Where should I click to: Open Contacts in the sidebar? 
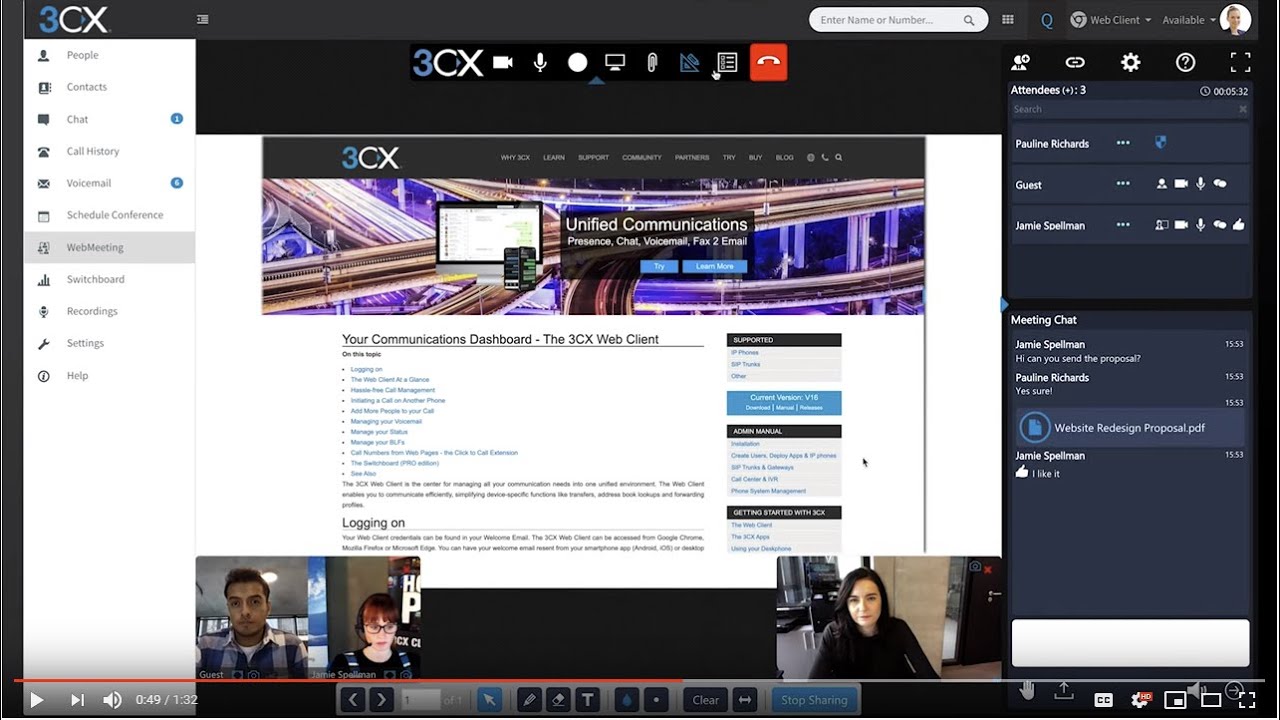click(110, 87)
